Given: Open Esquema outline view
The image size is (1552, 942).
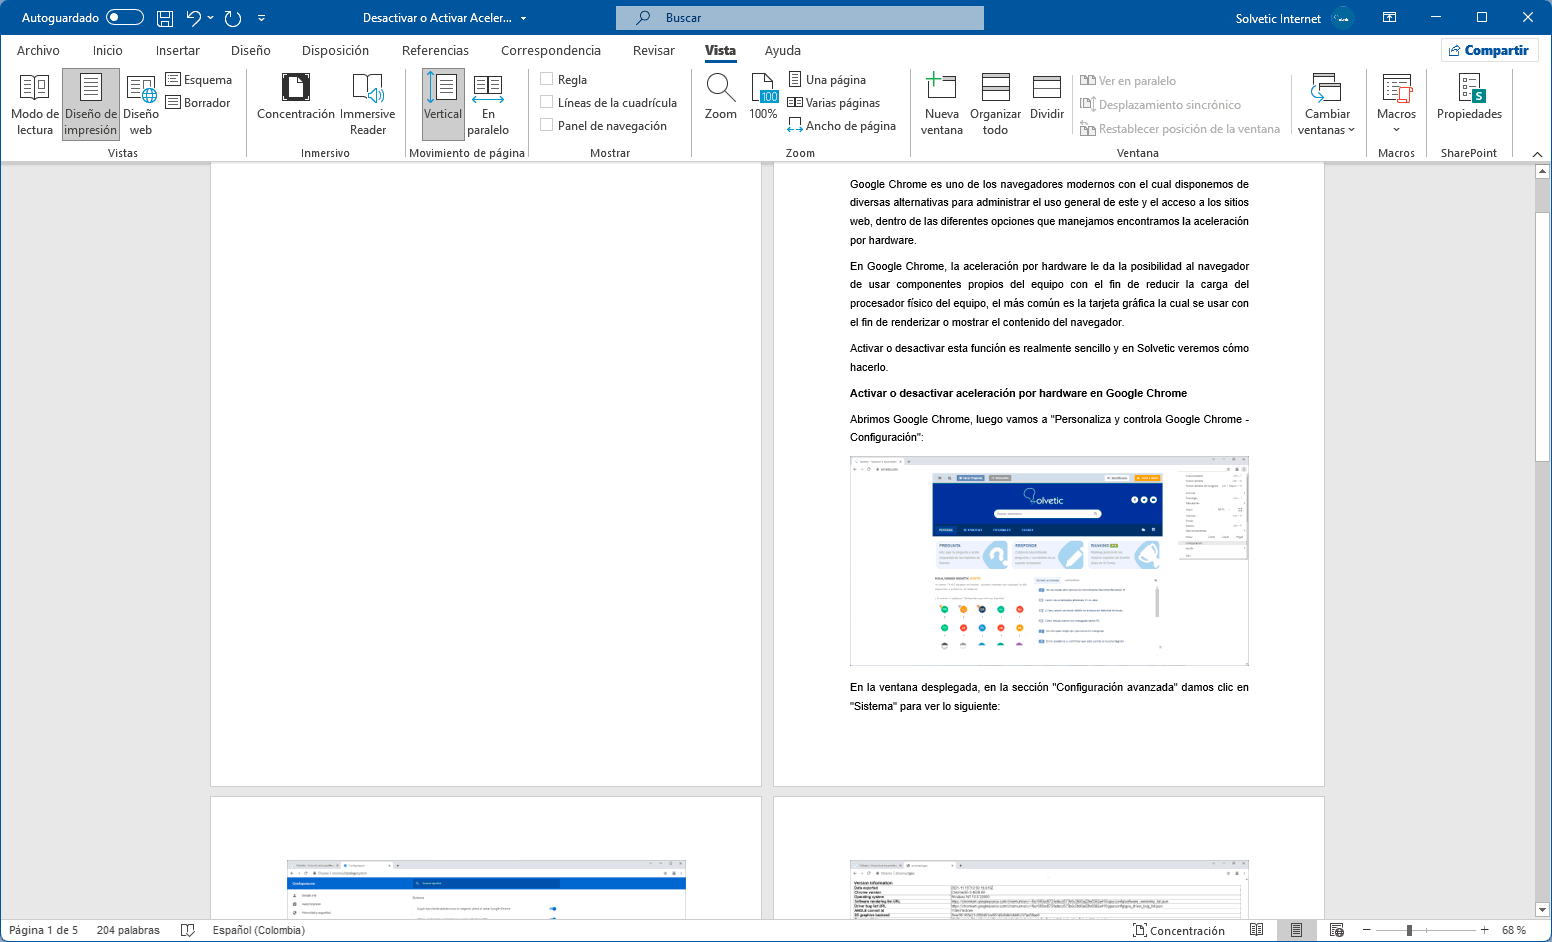Looking at the screenshot, I should click(x=199, y=80).
